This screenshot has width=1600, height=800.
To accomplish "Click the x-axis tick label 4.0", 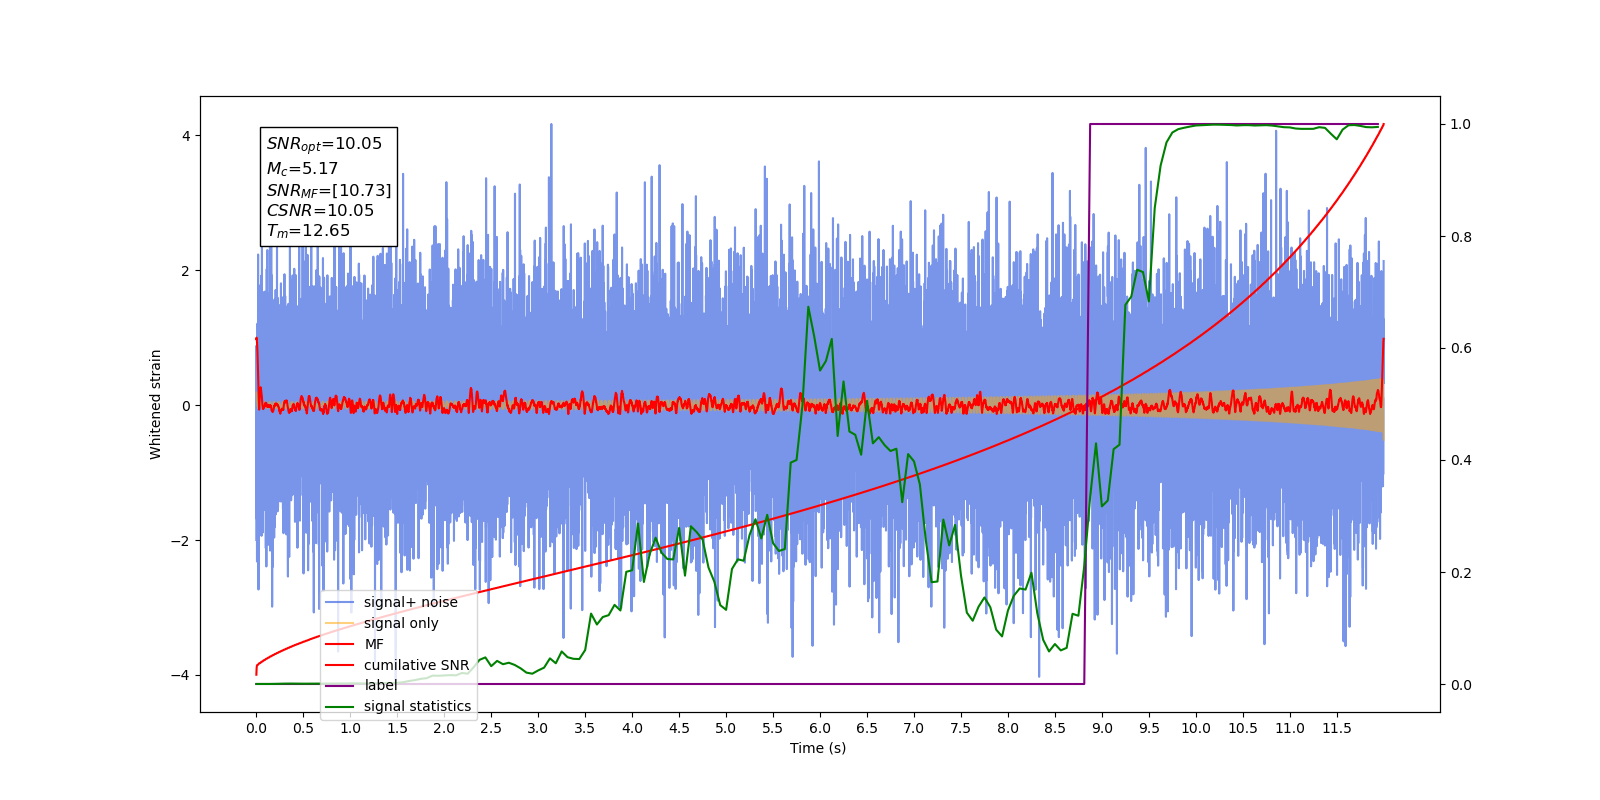I will pyautogui.click(x=632, y=728).
